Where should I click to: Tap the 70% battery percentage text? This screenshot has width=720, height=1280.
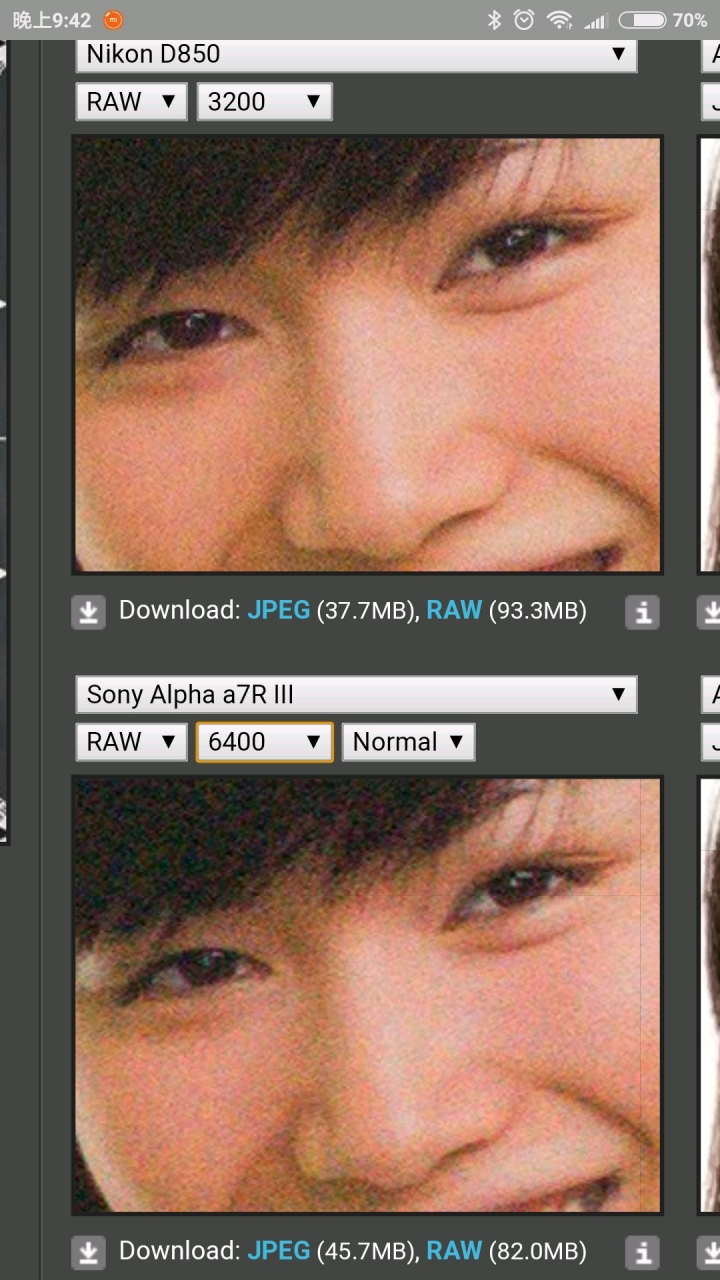point(690,20)
